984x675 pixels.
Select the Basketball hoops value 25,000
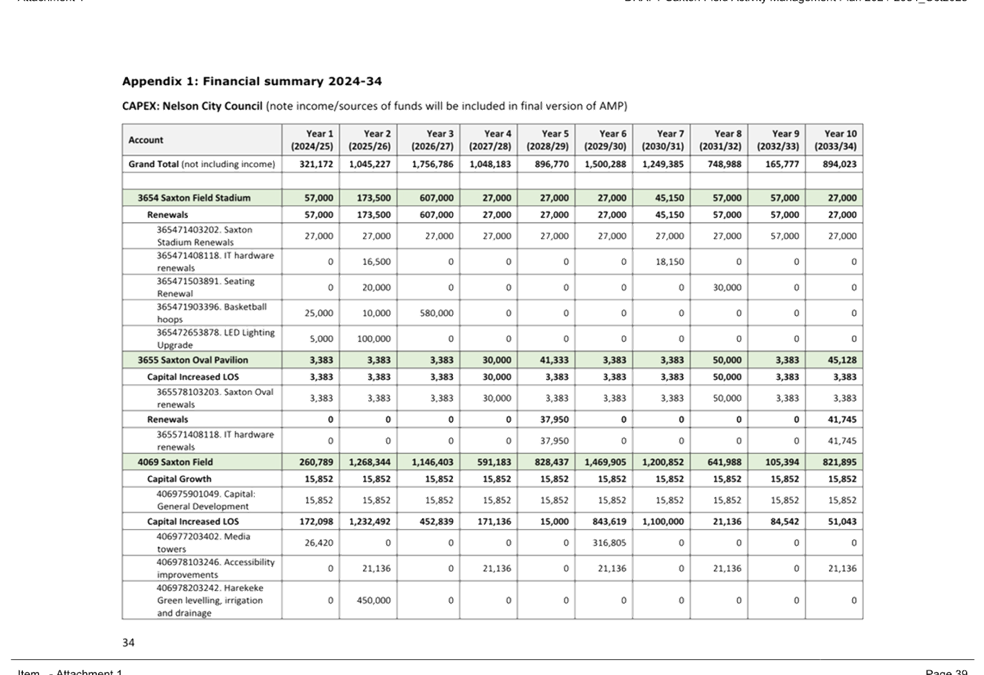point(319,313)
